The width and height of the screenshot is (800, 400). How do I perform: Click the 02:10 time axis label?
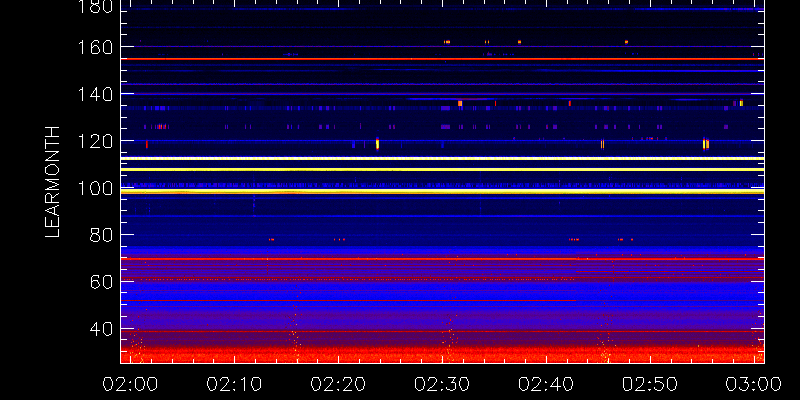click(234, 384)
